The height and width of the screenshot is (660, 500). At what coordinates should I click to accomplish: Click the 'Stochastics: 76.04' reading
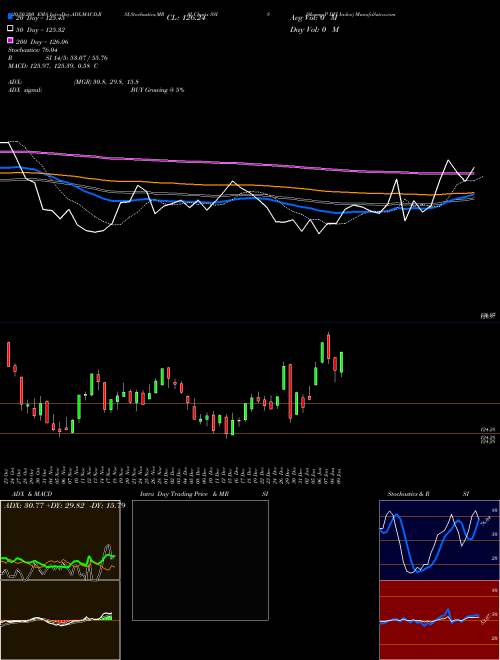(33, 50)
